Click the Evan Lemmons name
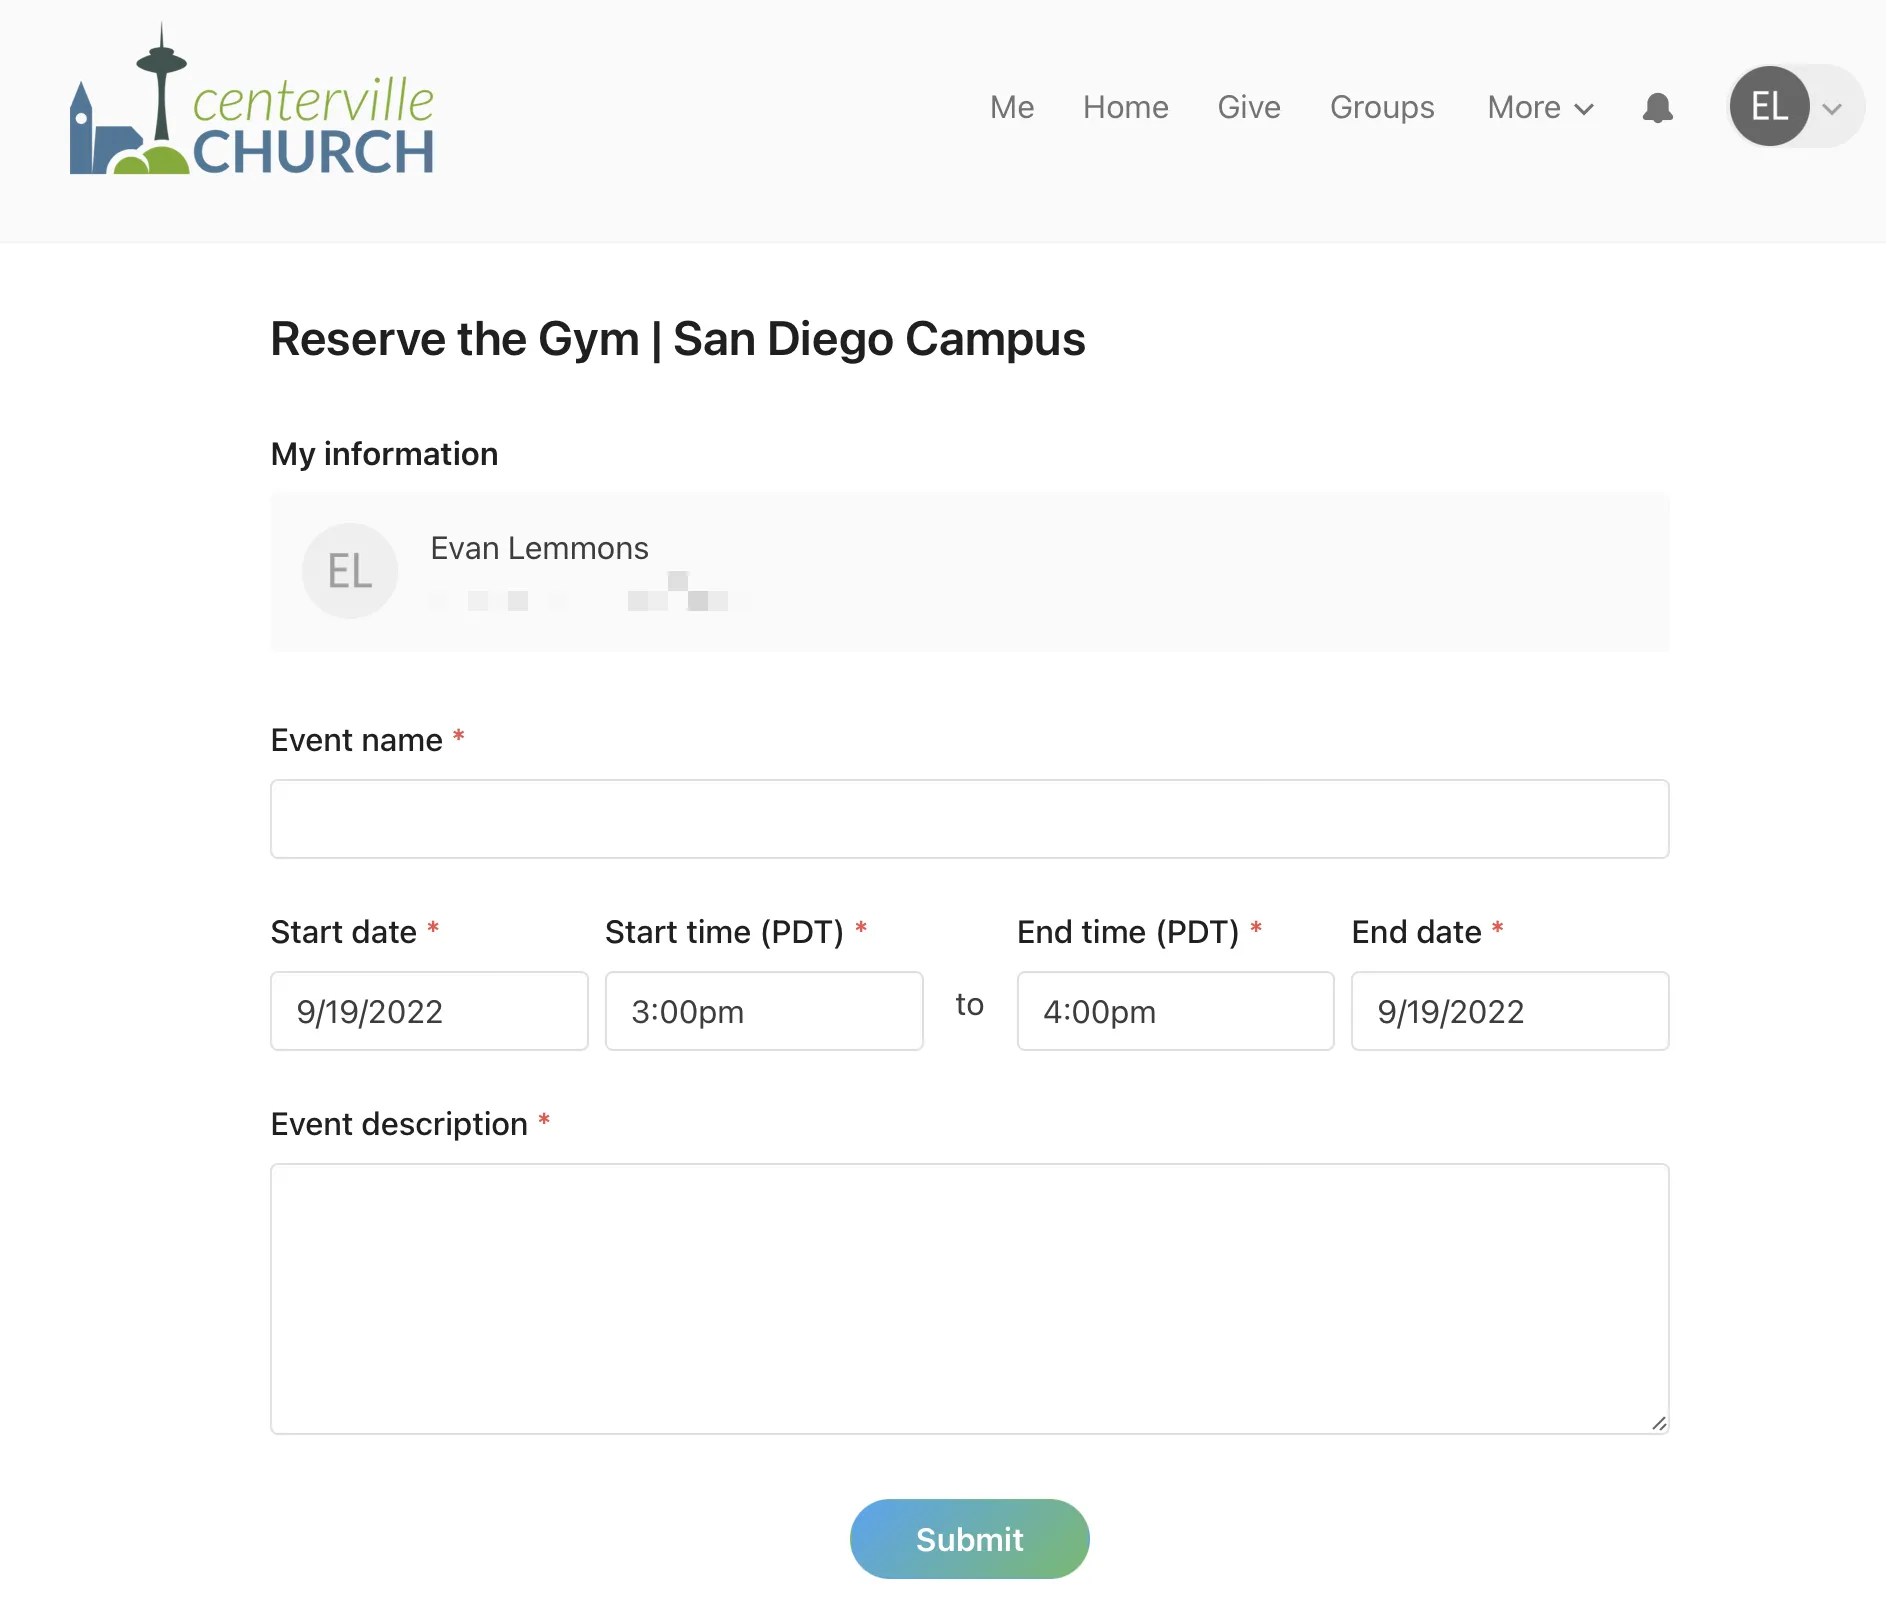 point(539,548)
